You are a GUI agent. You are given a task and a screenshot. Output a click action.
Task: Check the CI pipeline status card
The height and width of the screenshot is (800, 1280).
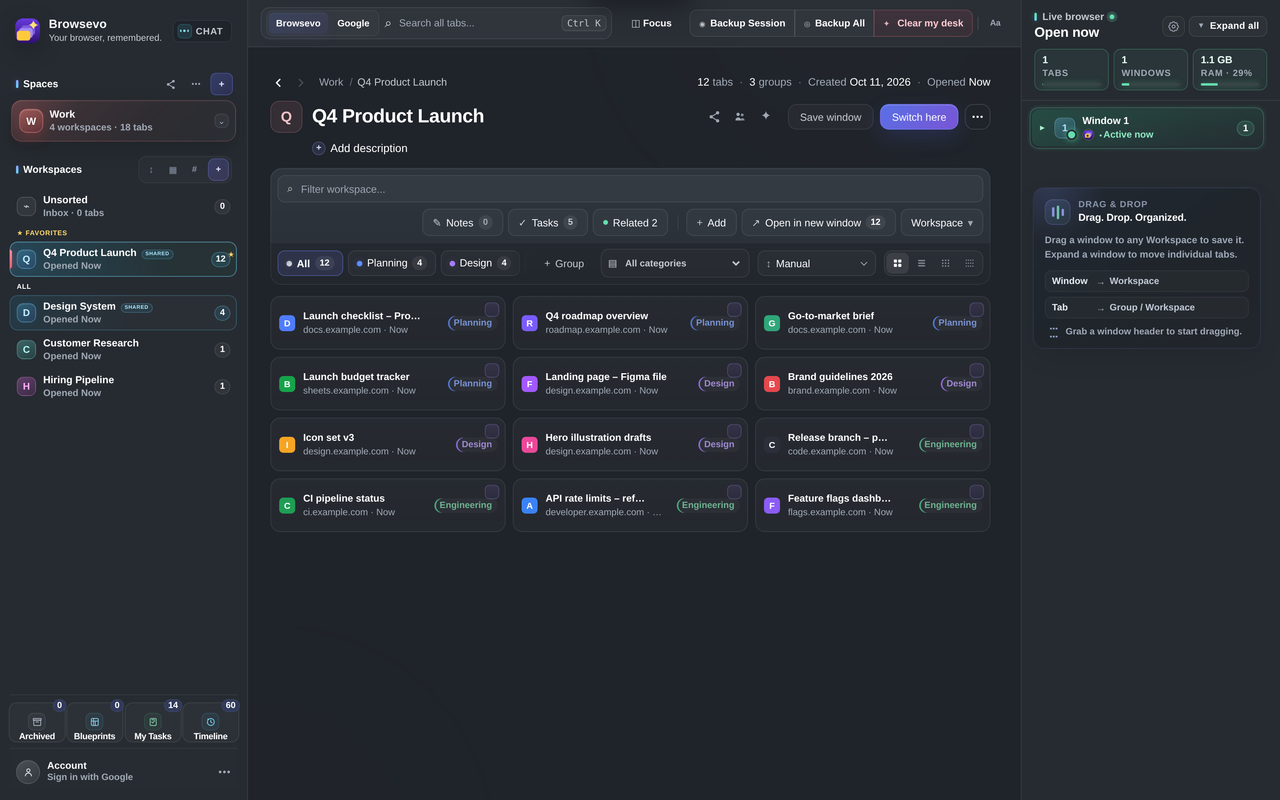pyautogui.click(x=492, y=492)
